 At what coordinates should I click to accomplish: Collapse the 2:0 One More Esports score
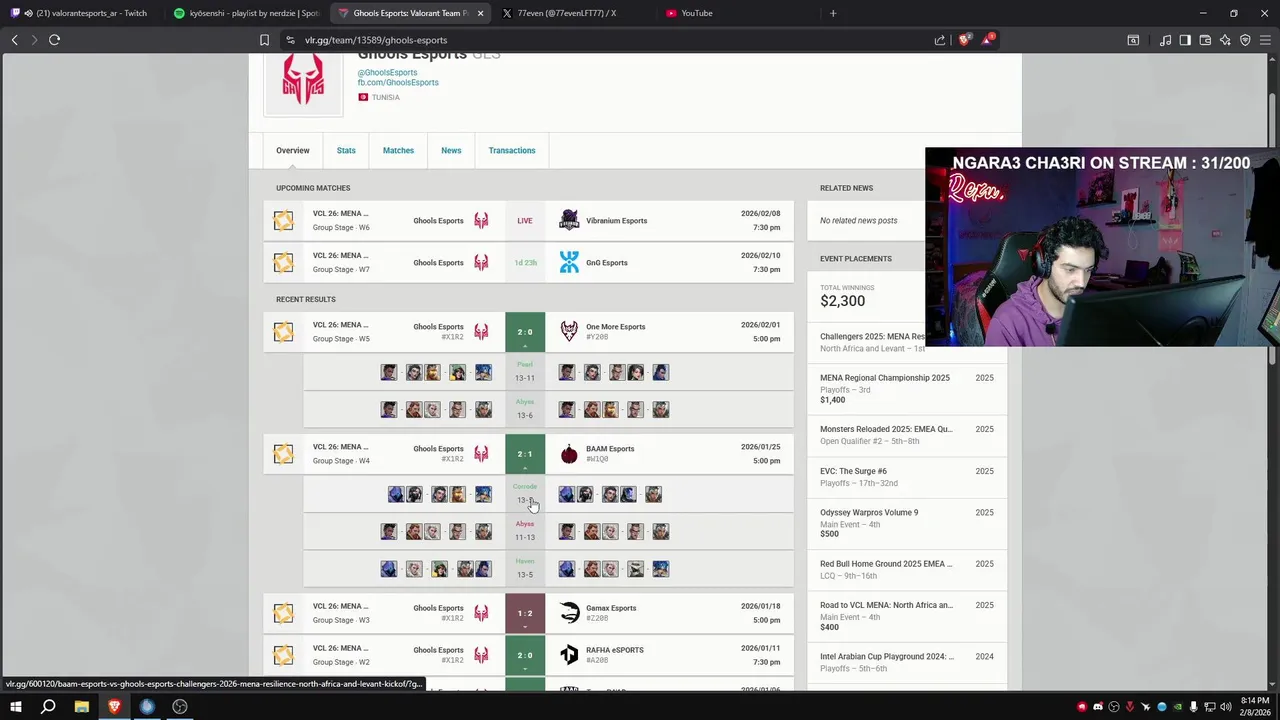click(525, 332)
